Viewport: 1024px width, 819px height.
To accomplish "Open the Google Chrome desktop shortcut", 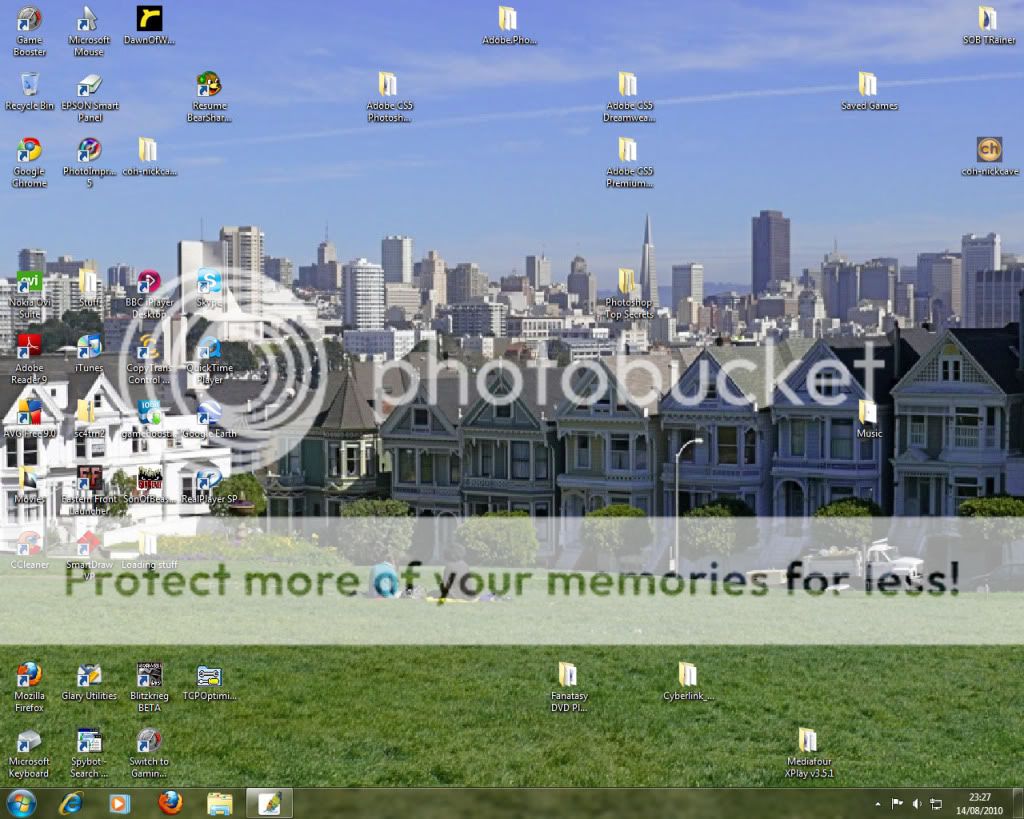I will click(29, 151).
